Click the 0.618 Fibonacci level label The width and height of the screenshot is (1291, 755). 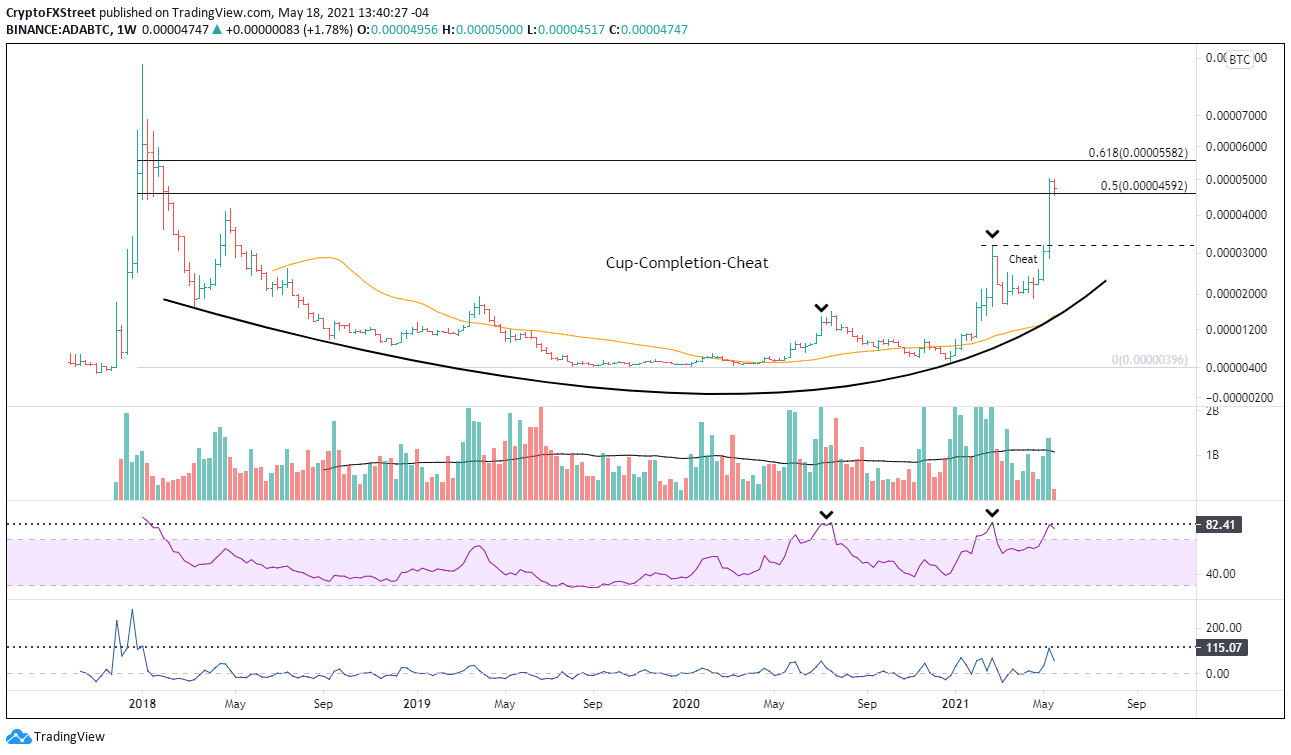(x=1136, y=153)
